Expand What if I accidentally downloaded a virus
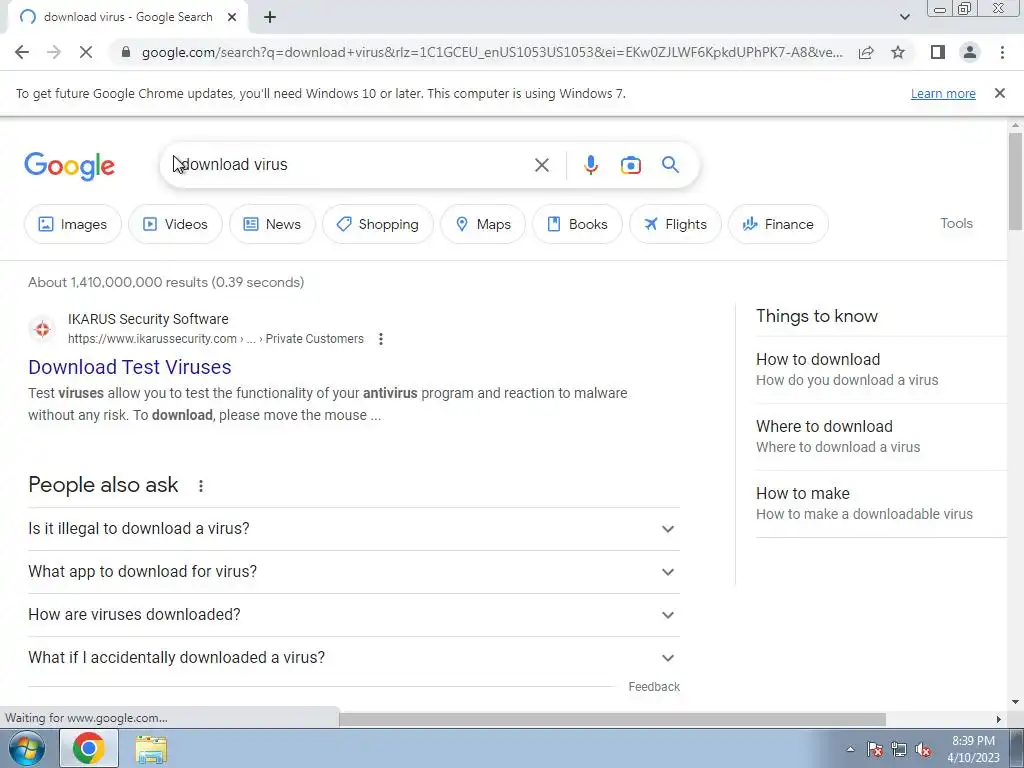1024x768 pixels. coord(353,658)
